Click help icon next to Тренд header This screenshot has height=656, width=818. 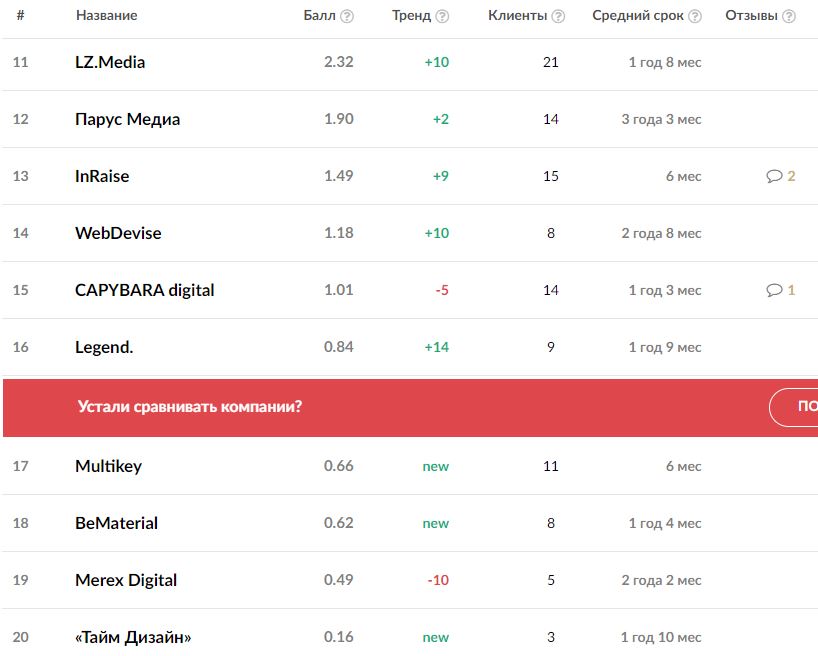pyautogui.click(x=442, y=16)
